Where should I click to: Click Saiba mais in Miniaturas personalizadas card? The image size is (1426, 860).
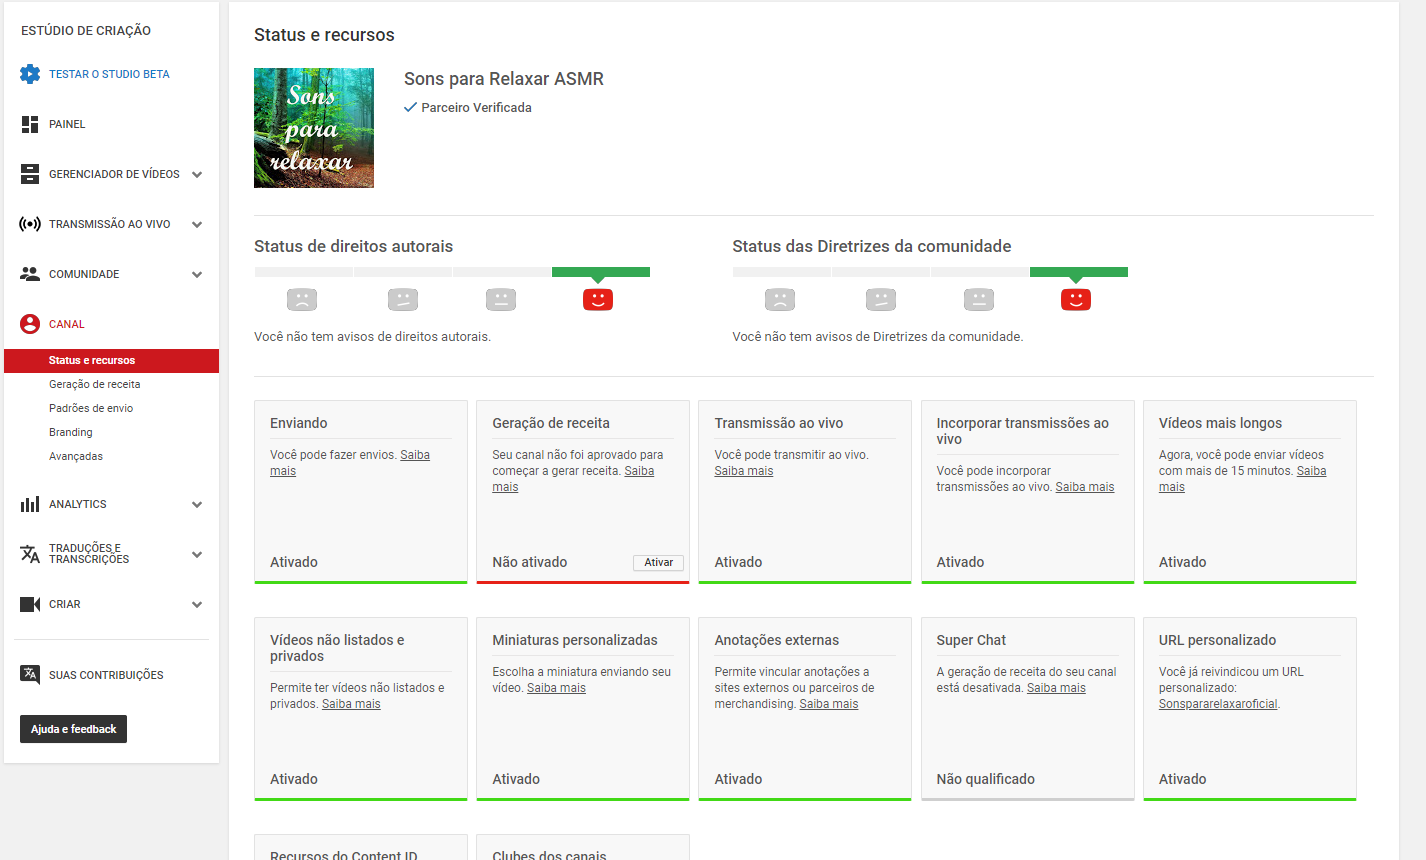(x=556, y=688)
